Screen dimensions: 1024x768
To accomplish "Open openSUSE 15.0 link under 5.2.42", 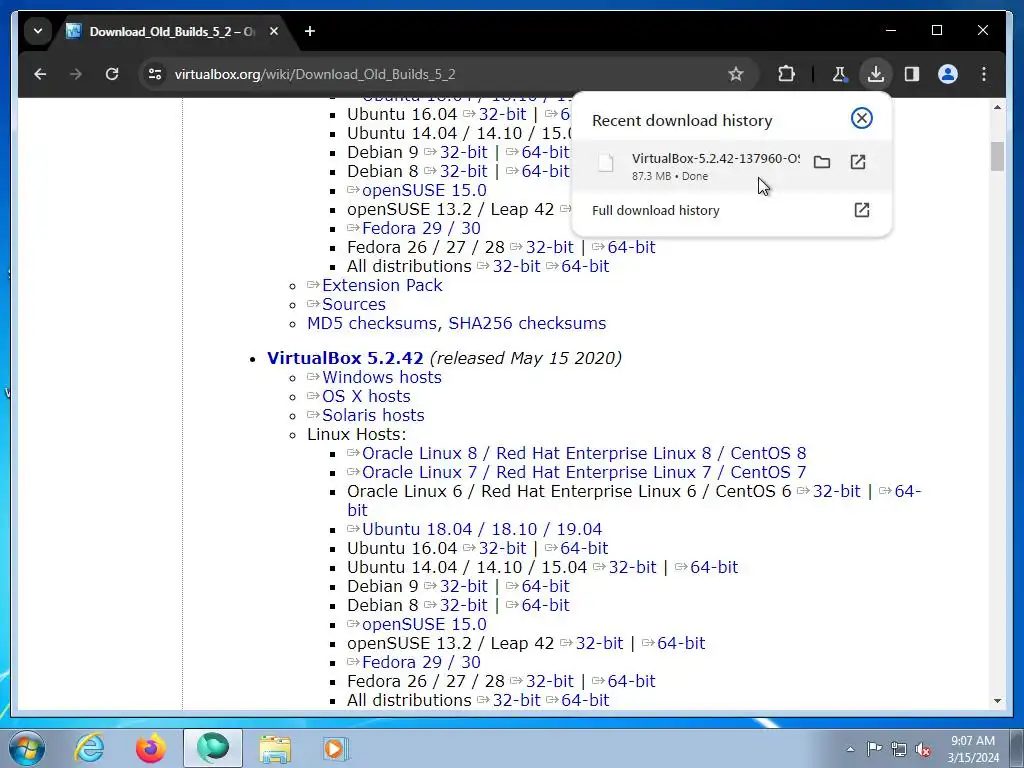I will point(424,624).
